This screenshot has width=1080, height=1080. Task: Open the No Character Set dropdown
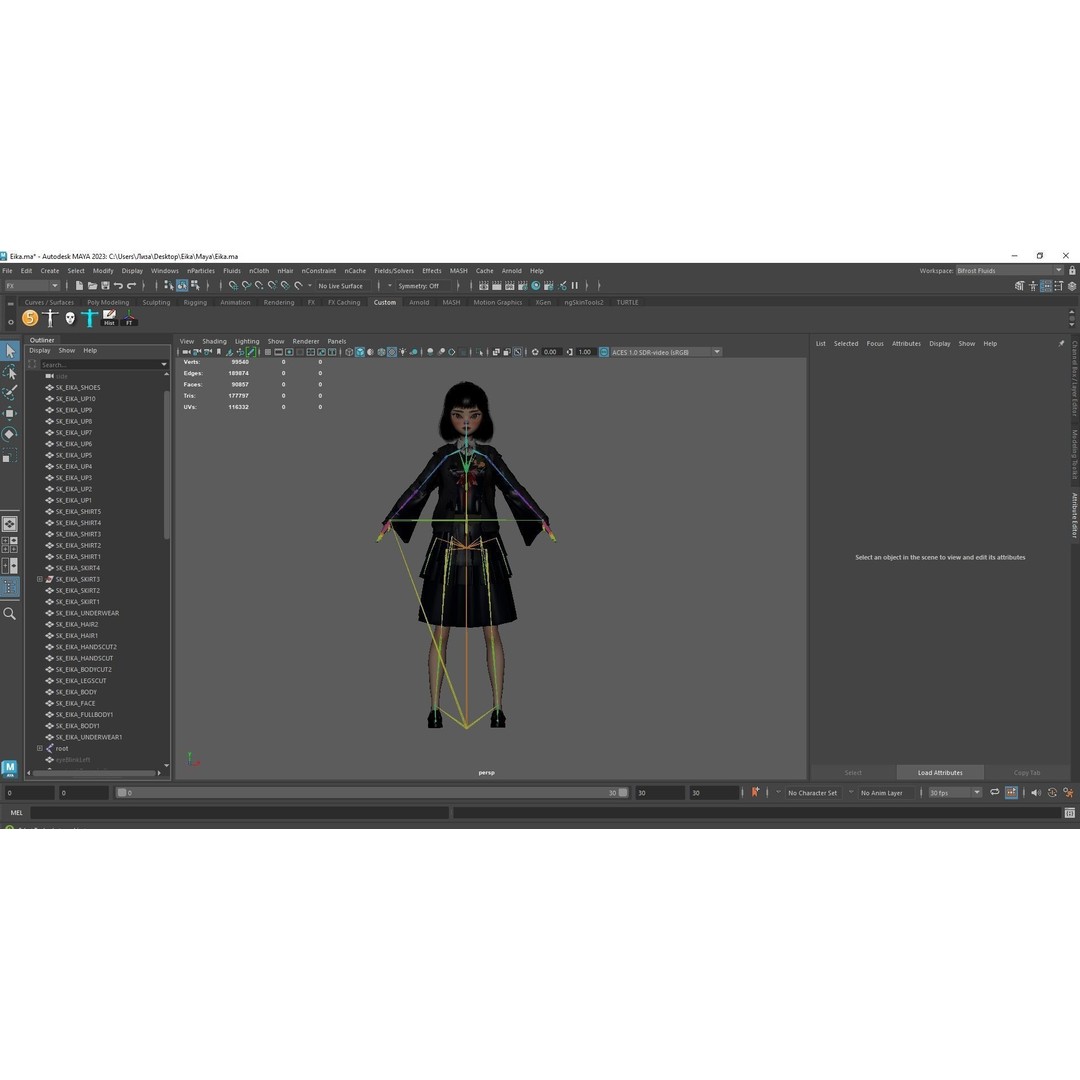pyautogui.click(x=812, y=793)
